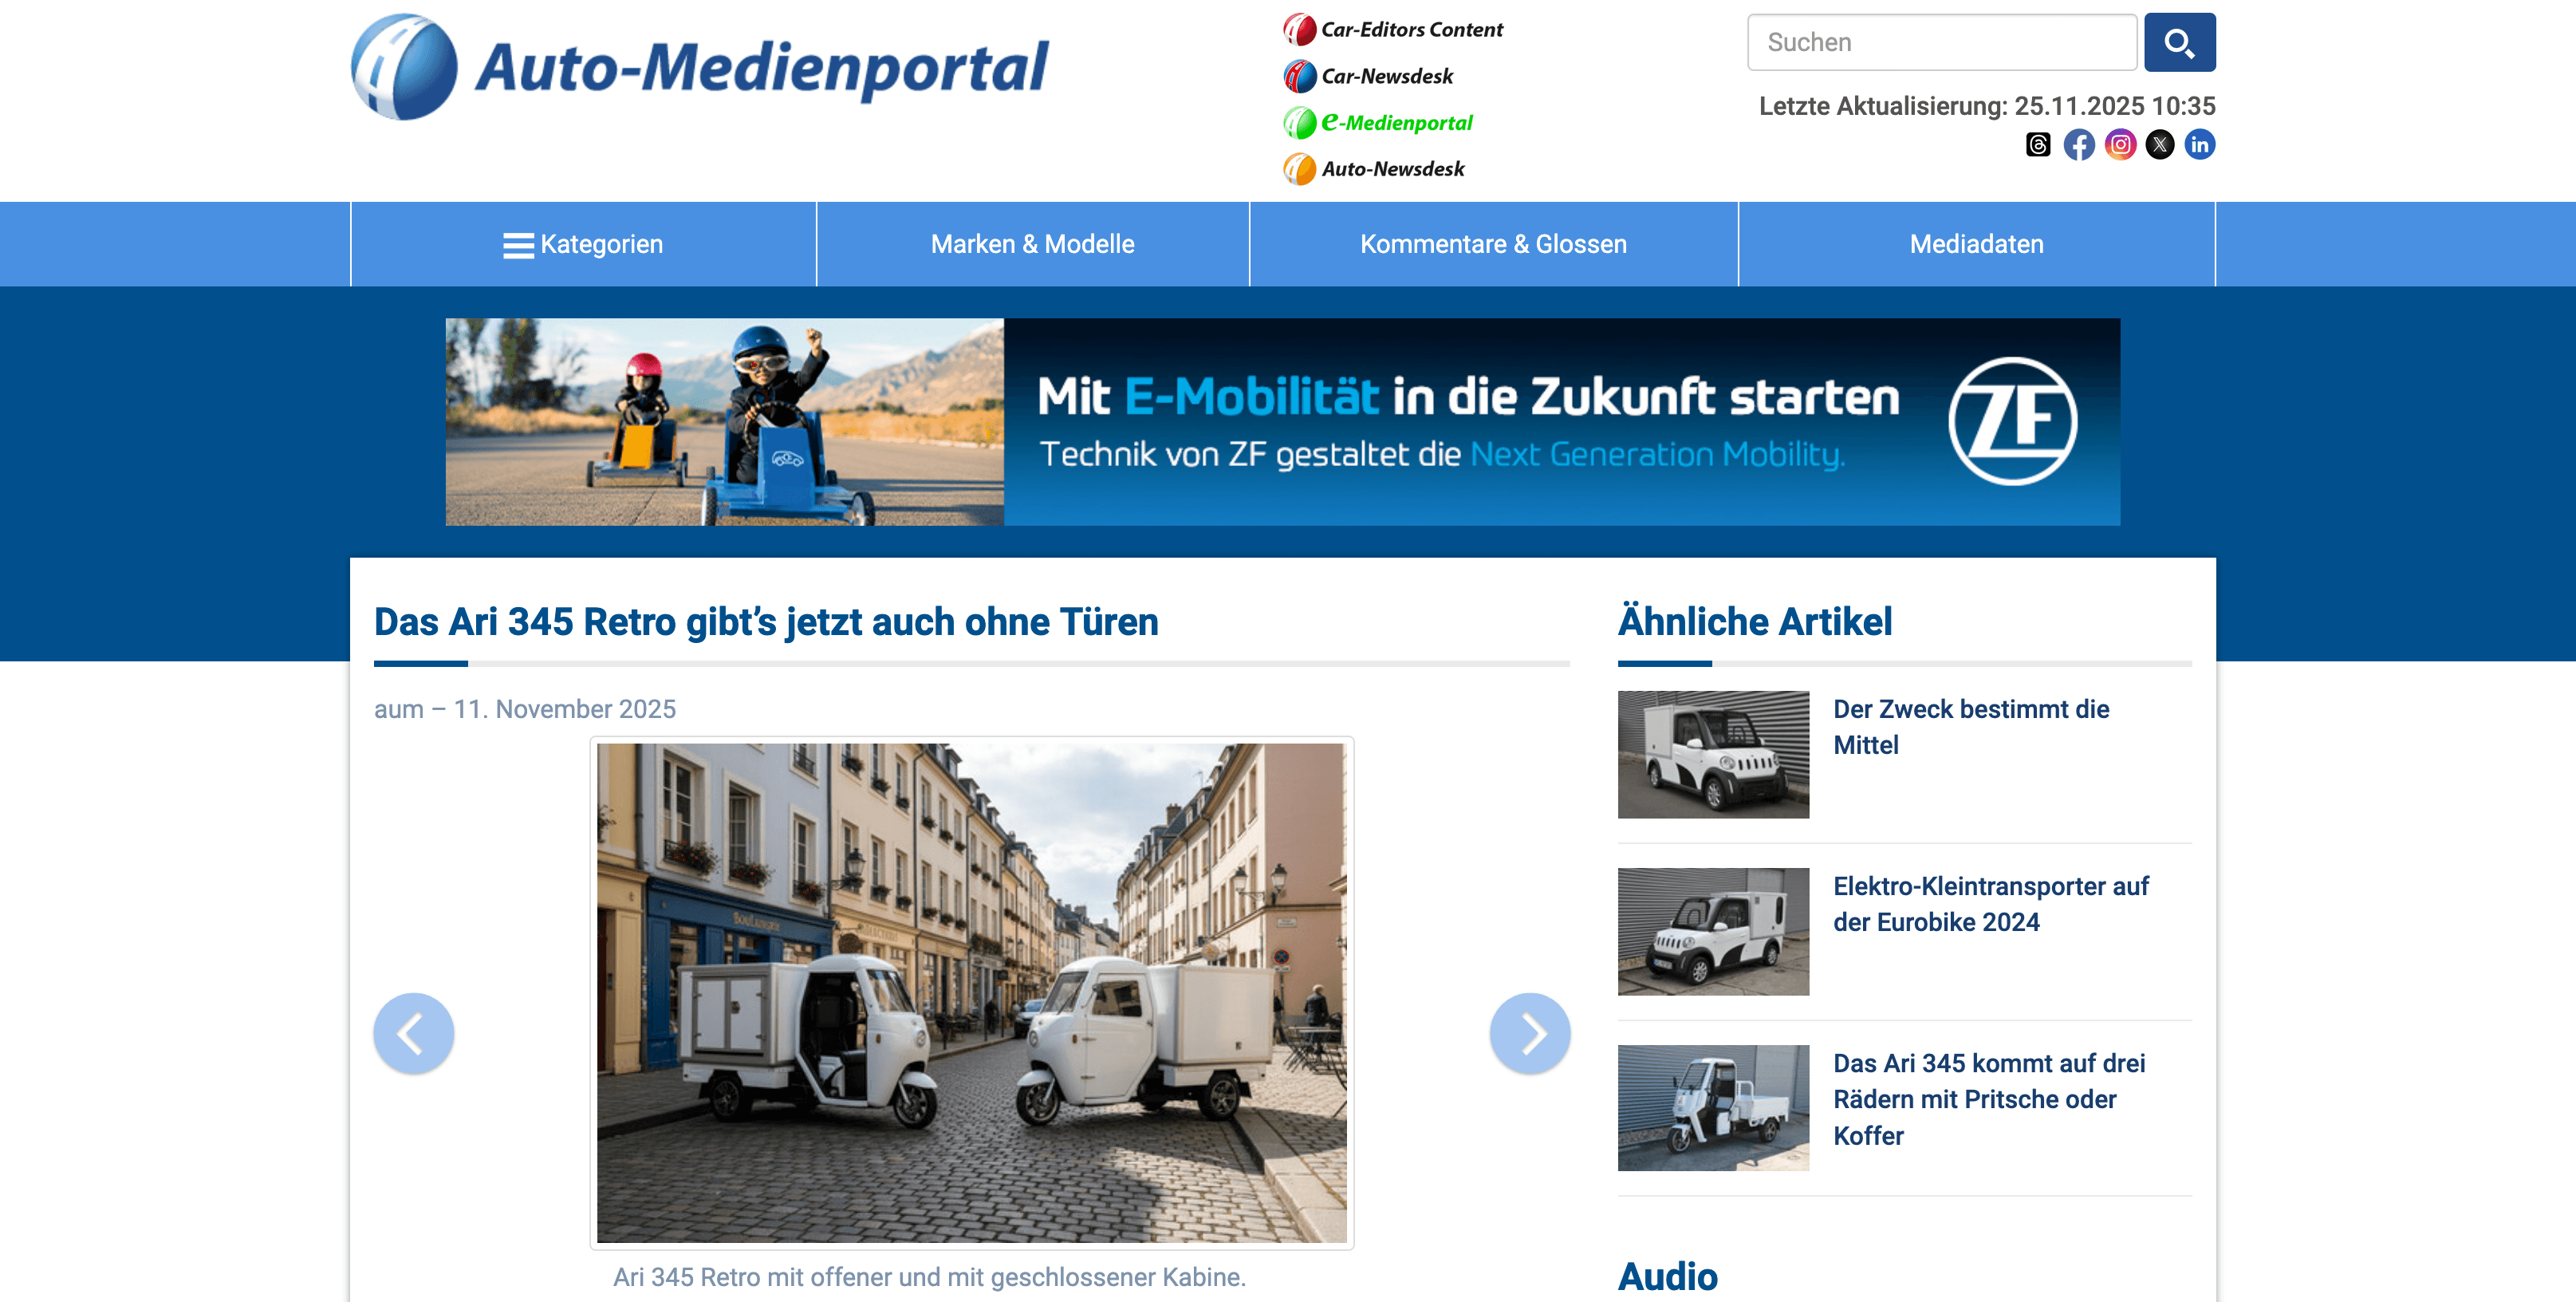Image resolution: width=2576 pixels, height=1302 pixels.
Task: Click the magnifier search button
Action: (2179, 42)
